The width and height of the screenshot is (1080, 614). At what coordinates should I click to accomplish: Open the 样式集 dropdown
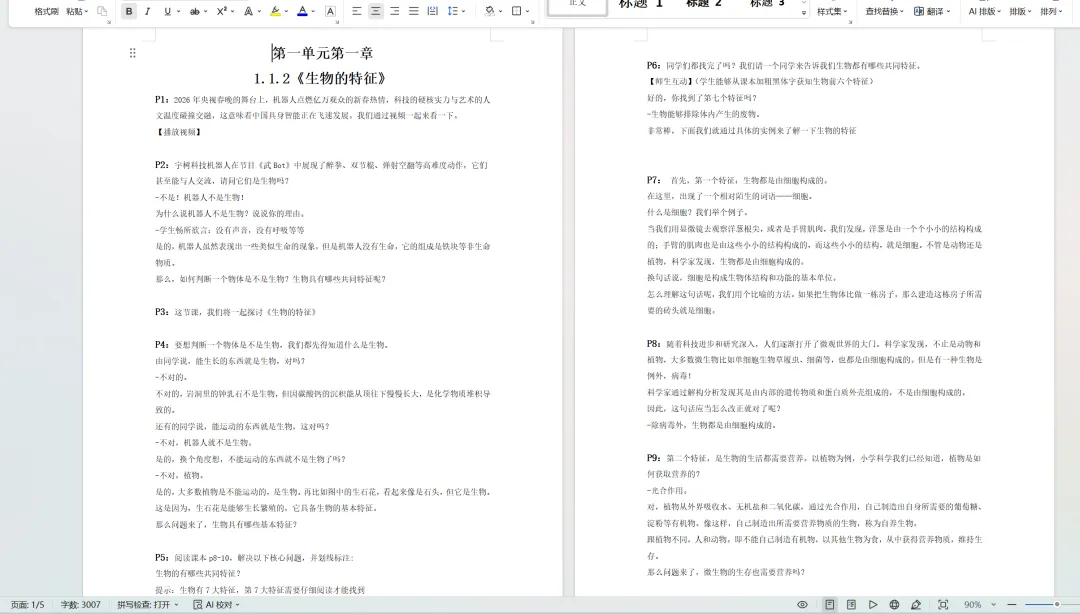coord(831,12)
